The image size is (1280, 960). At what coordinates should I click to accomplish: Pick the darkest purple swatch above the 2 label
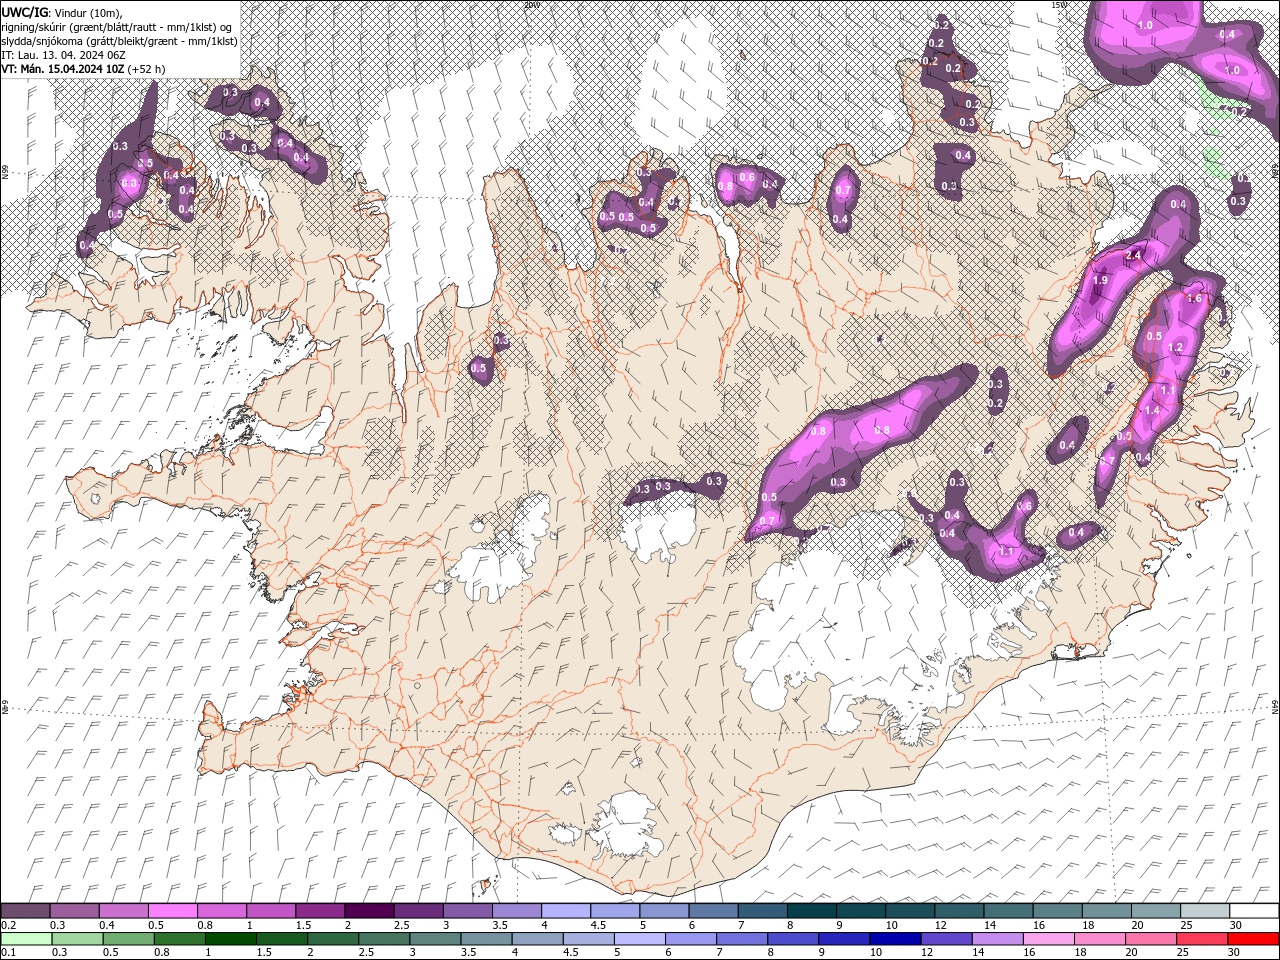coord(368,911)
